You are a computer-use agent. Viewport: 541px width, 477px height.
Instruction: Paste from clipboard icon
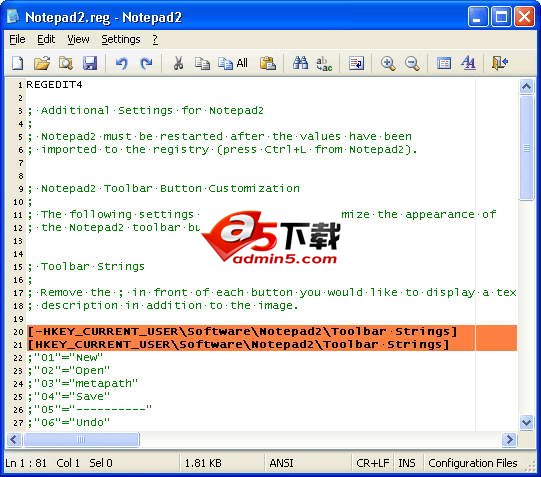268,63
